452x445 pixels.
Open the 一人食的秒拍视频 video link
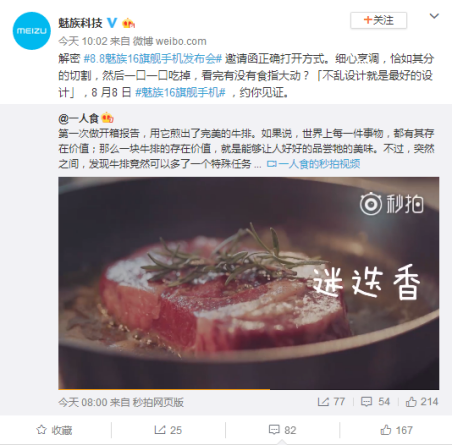tap(314, 164)
